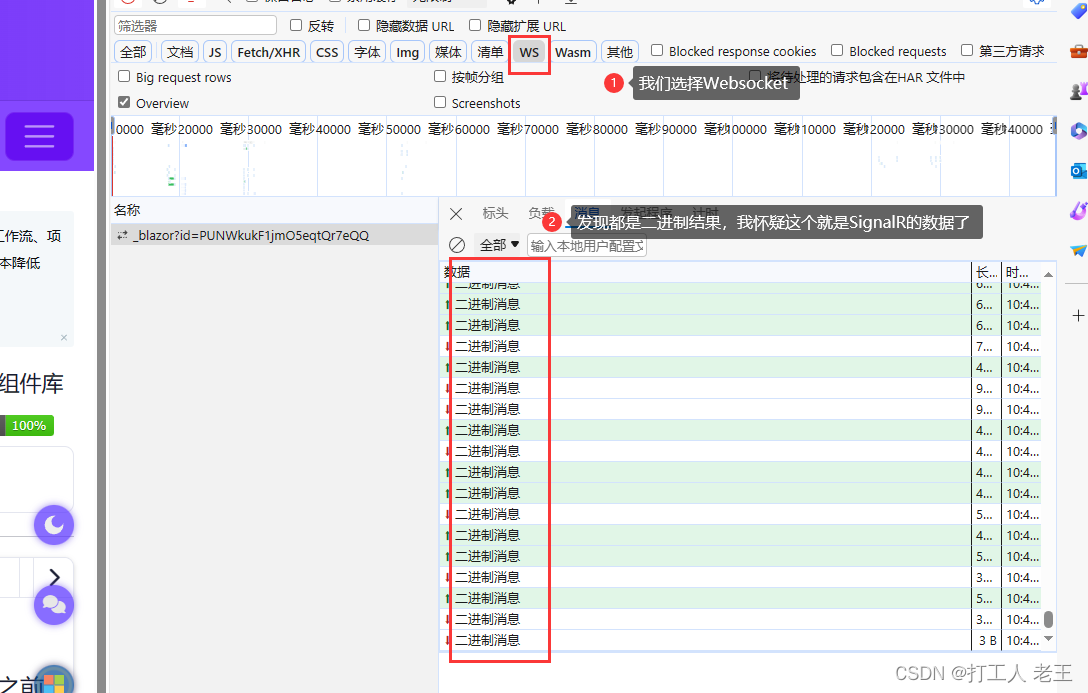Open the paper plane sidebar icon

pos(1078,250)
